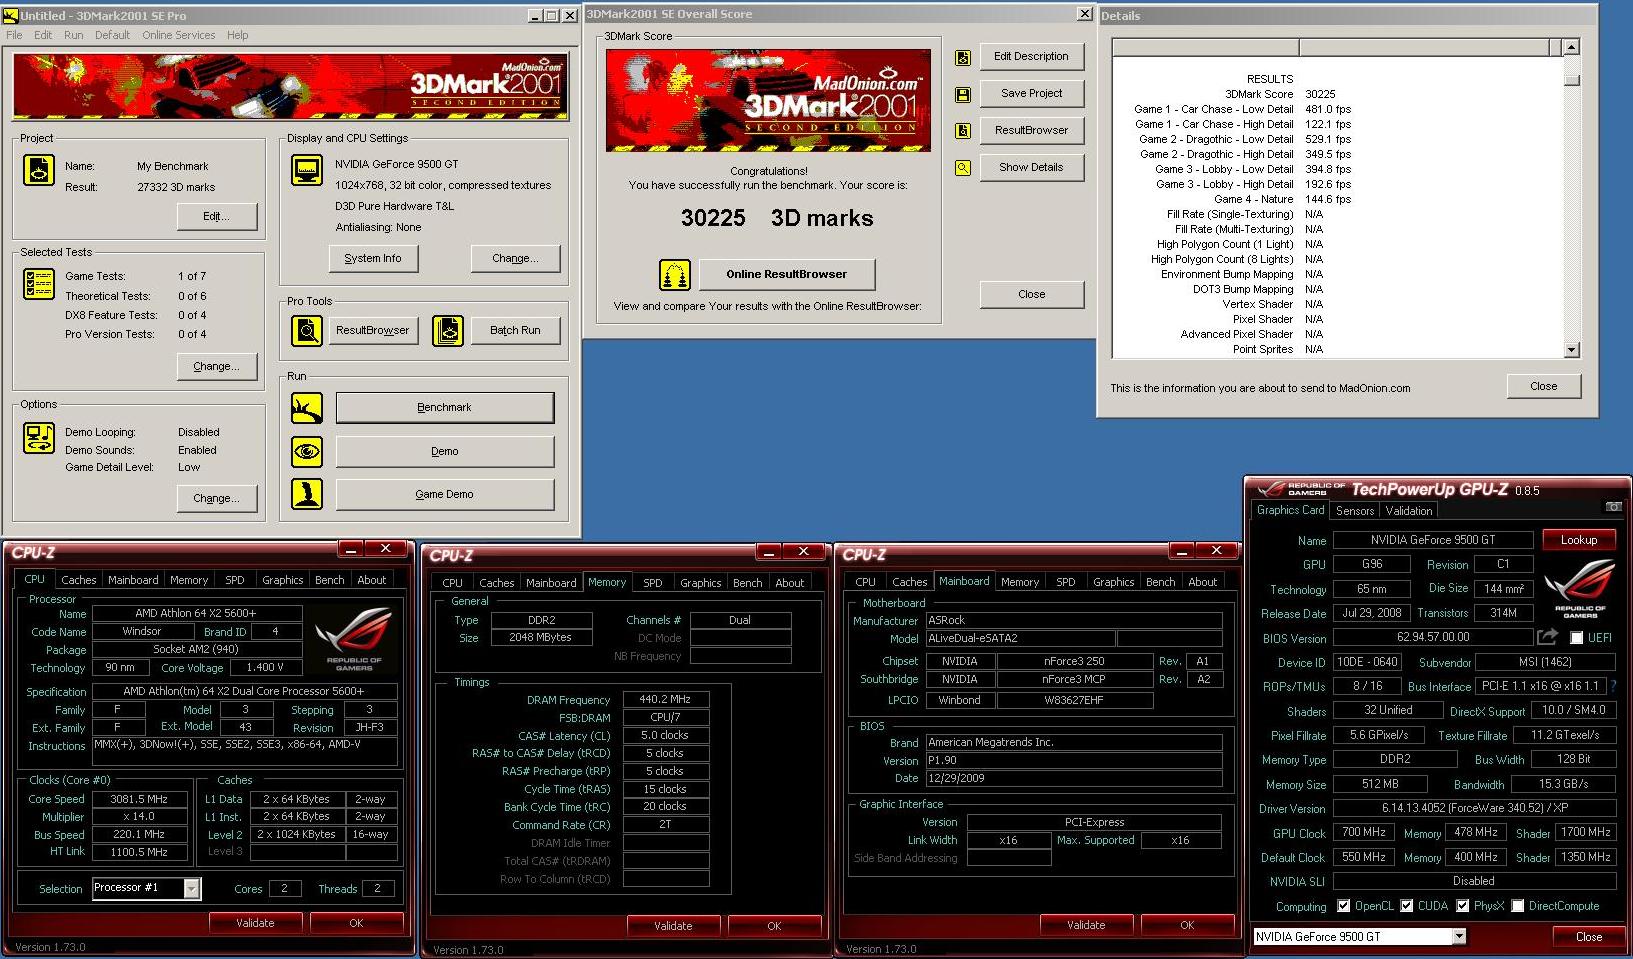Image resolution: width=1633 pixels, height=959 pixels.
Task: Open the Help menu in 3DMark2001
Action: point(237,35)
